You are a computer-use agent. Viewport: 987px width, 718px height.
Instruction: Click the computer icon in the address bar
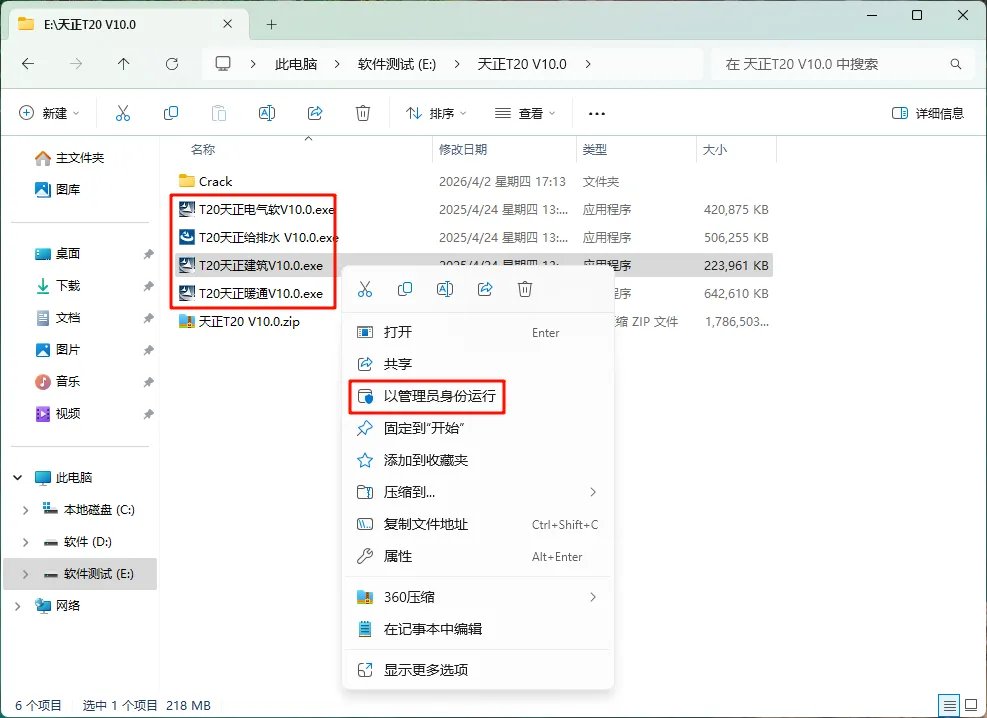(x=223, y=64)
